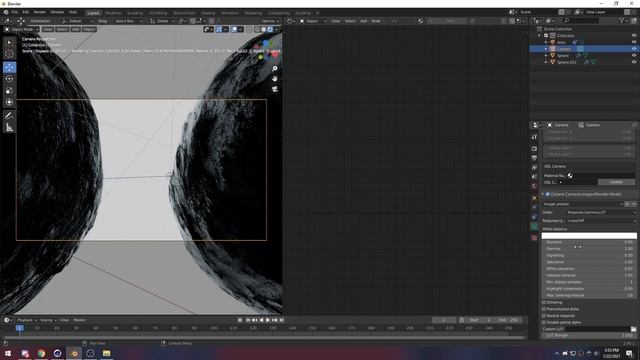The width and height of the screenshot is (640, 360).
Task: Open the Edit menu
Action: [26, 12]
